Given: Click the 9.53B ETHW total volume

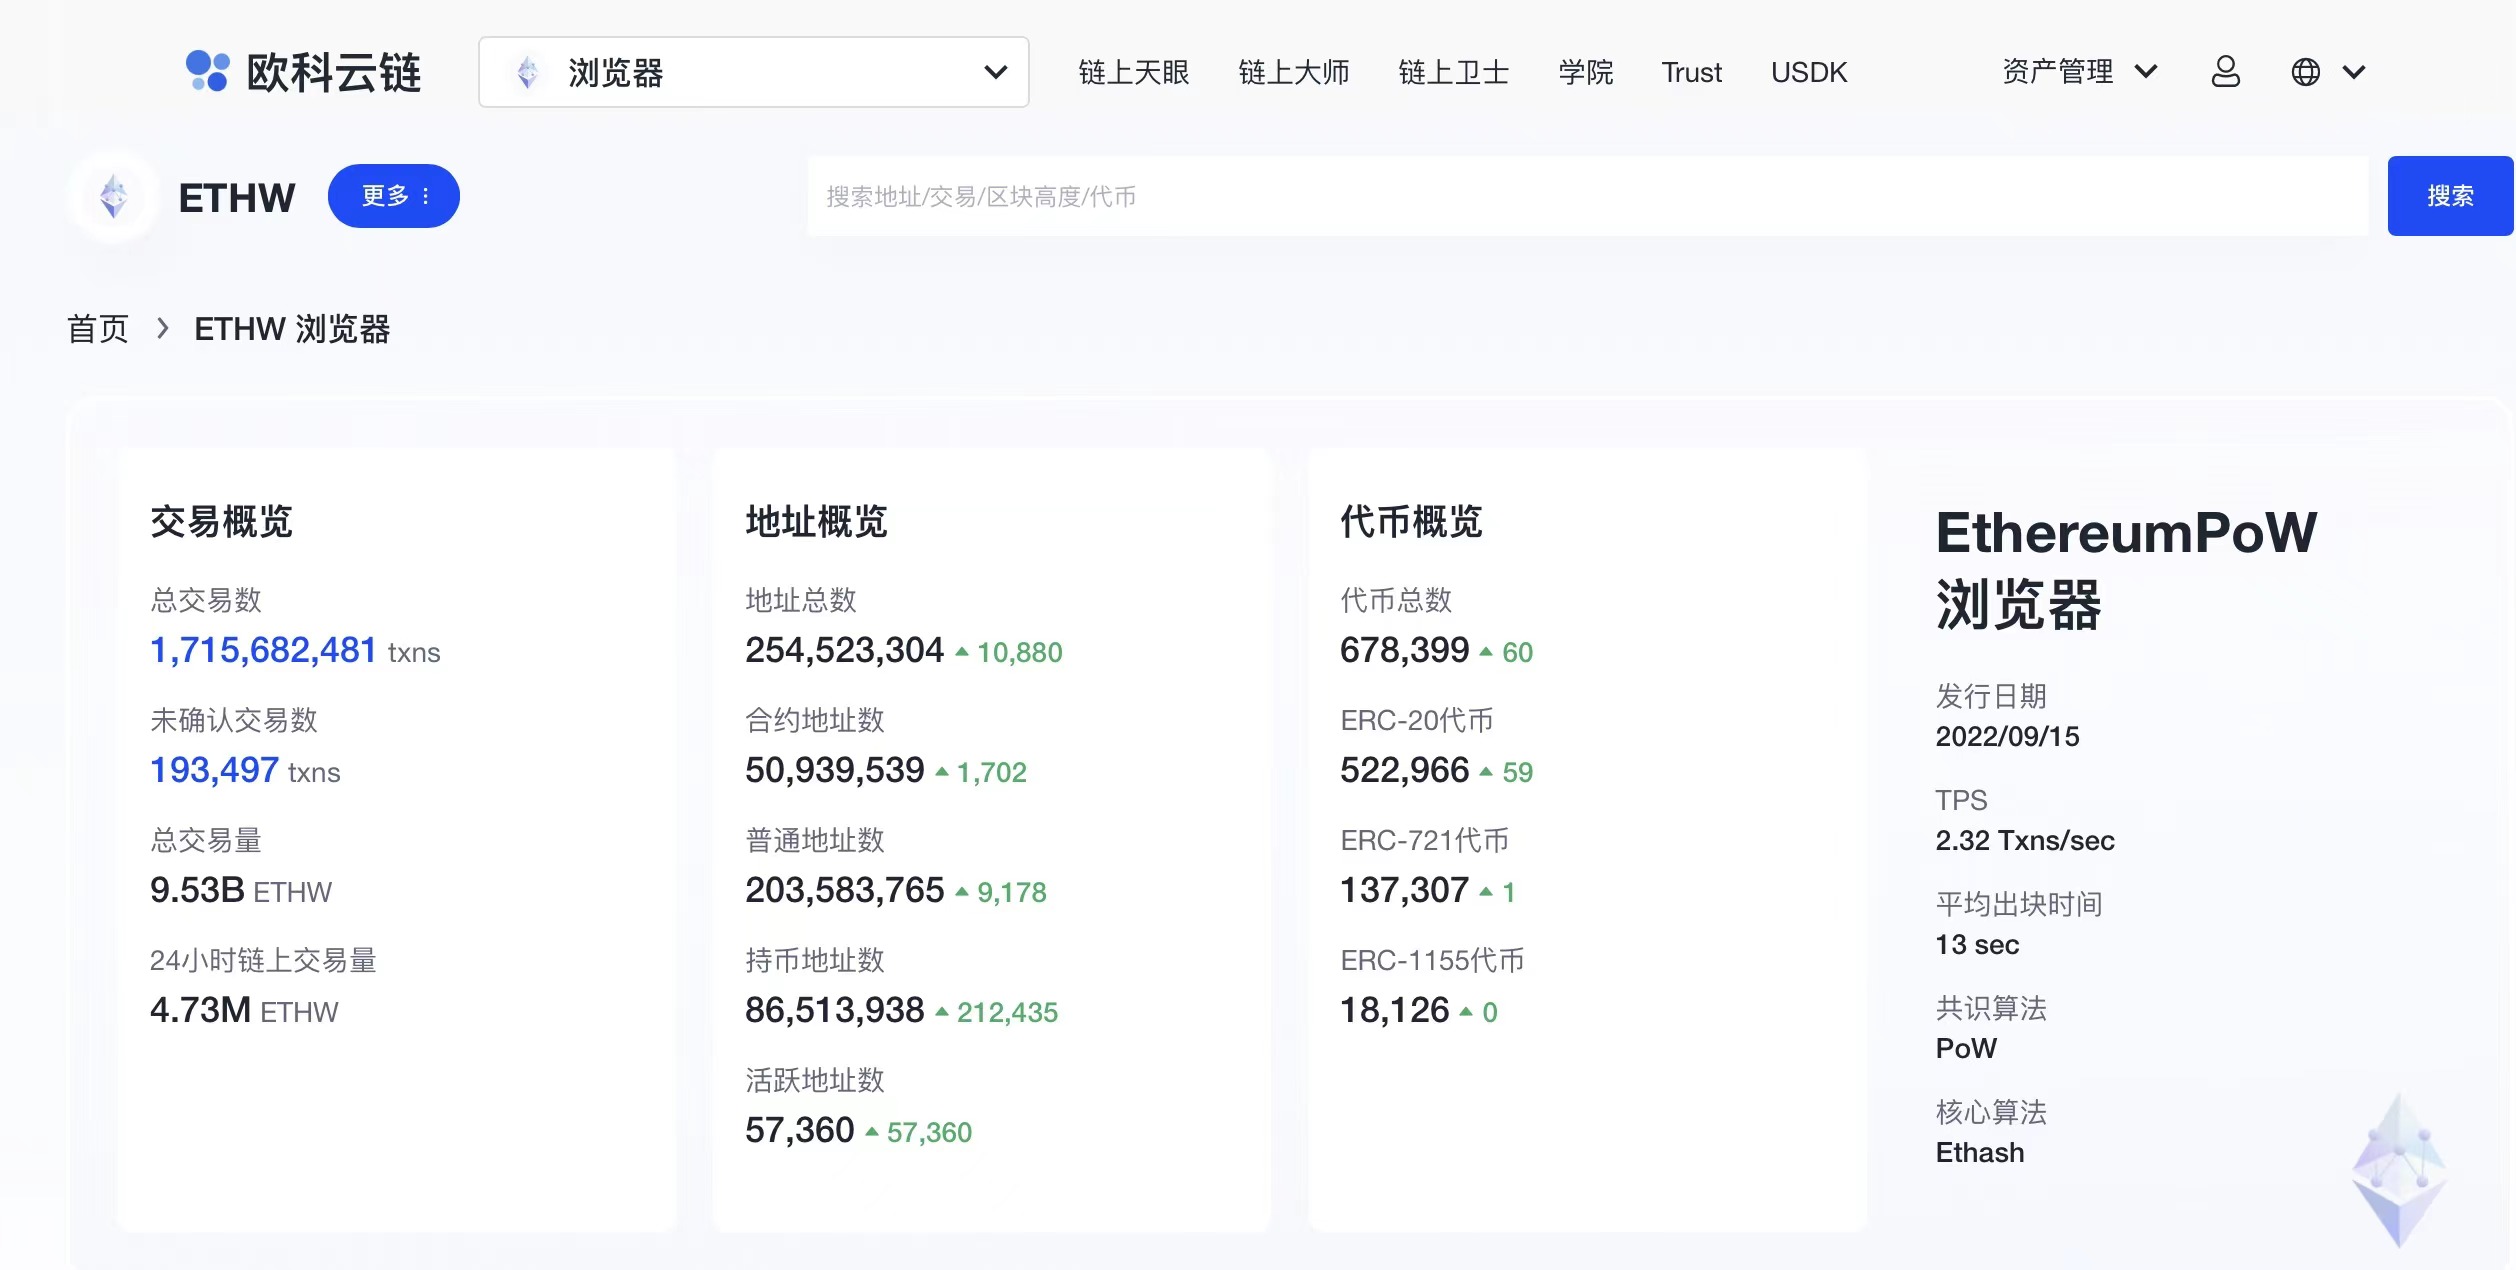Looking at the screenshot, I should pos(241,890).
